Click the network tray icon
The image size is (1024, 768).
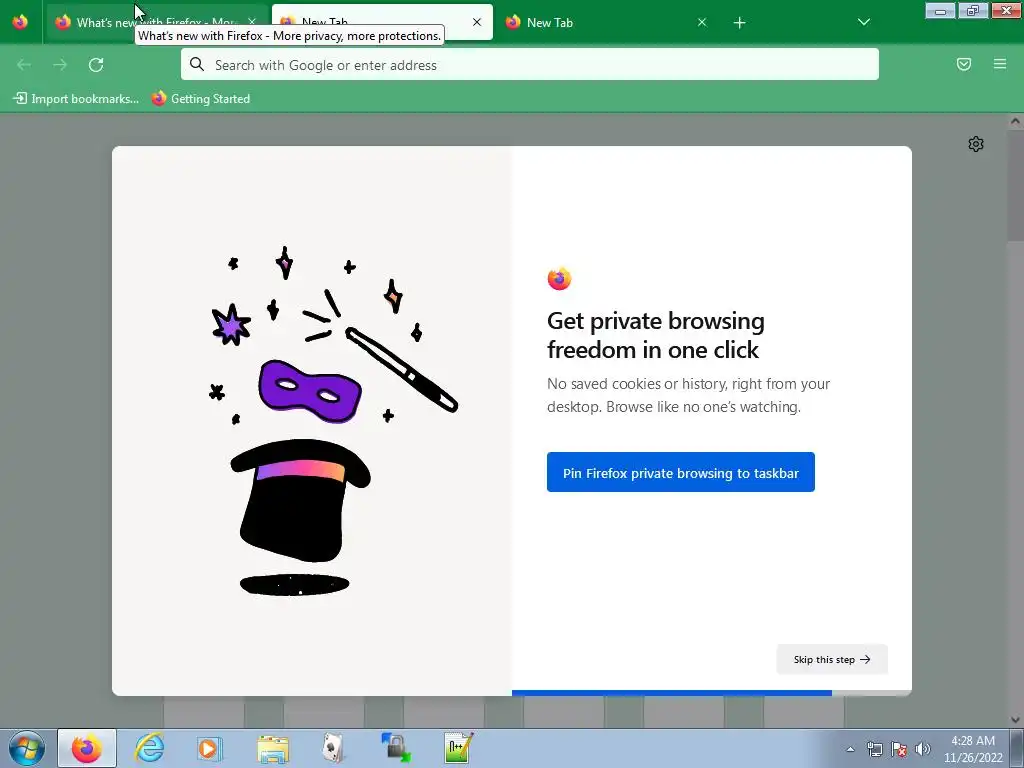pos(874,750)
